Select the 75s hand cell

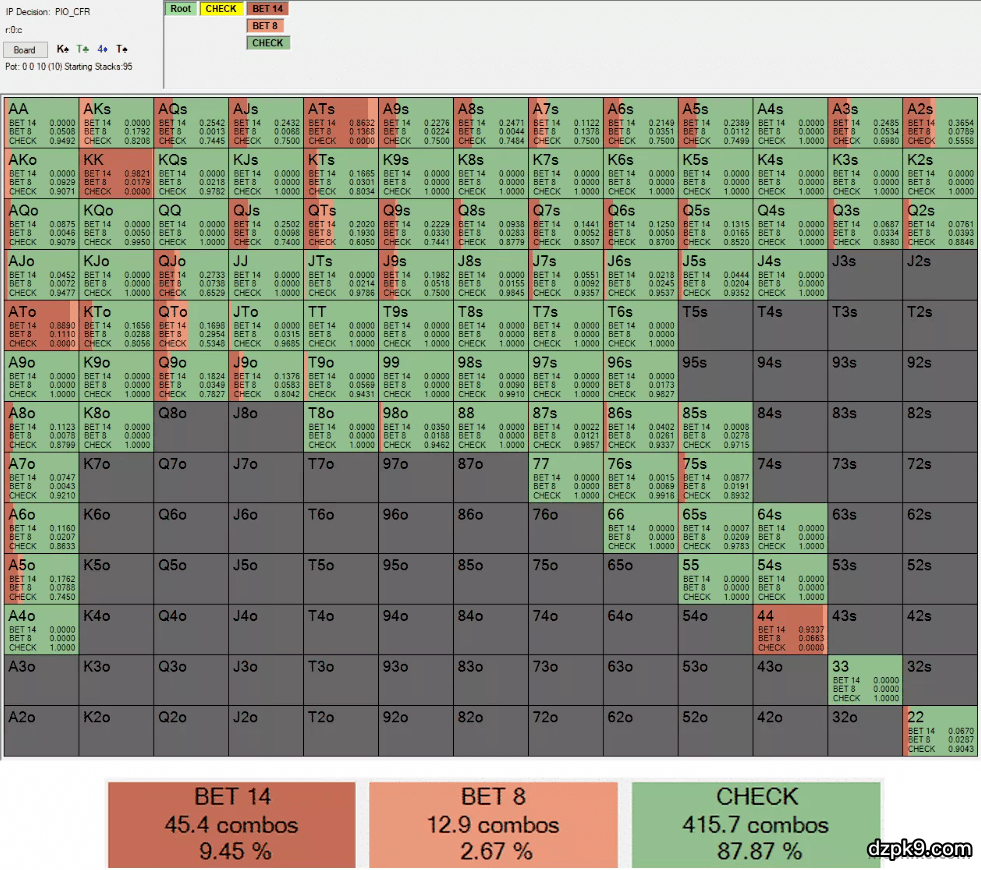coord(716,477)
